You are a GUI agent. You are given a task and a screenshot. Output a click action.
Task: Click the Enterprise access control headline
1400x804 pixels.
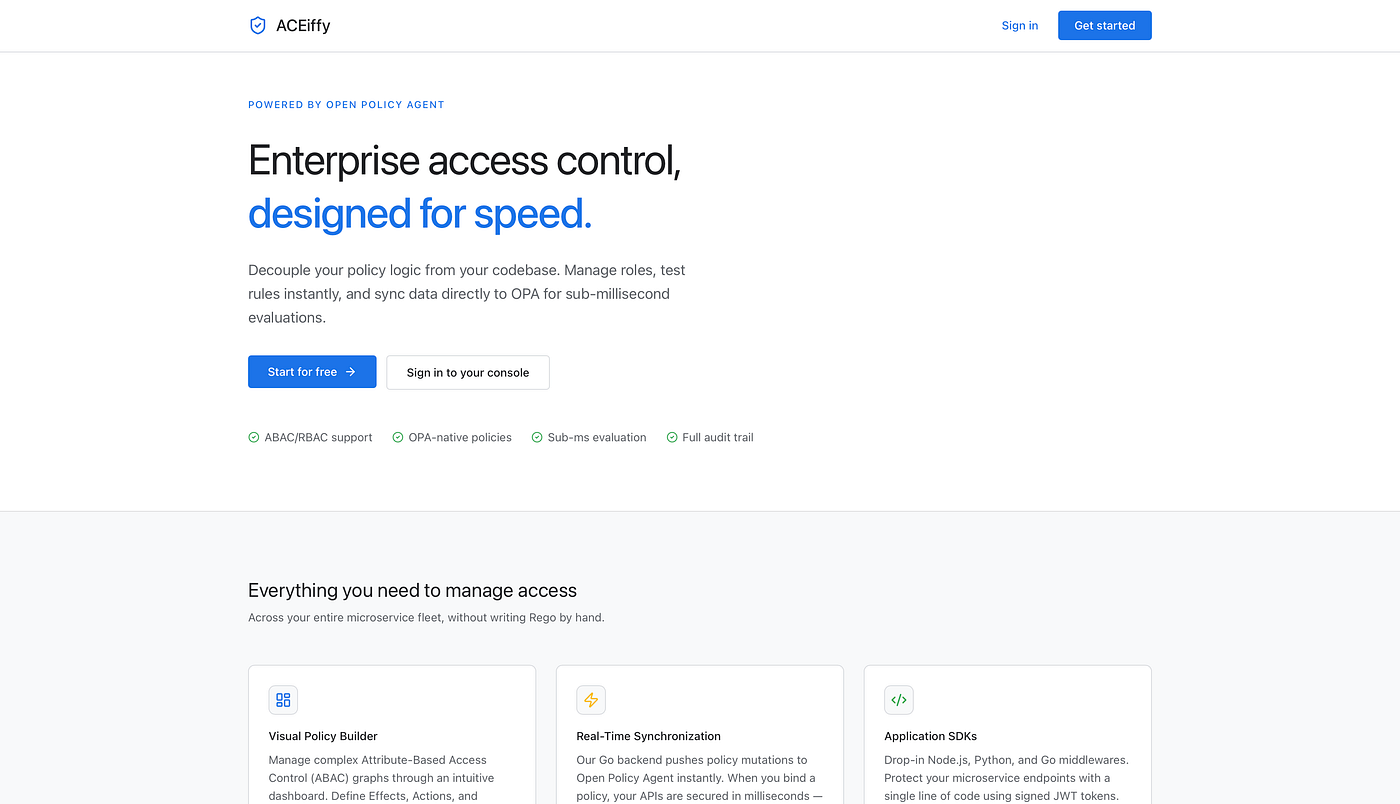click(465, 161)
